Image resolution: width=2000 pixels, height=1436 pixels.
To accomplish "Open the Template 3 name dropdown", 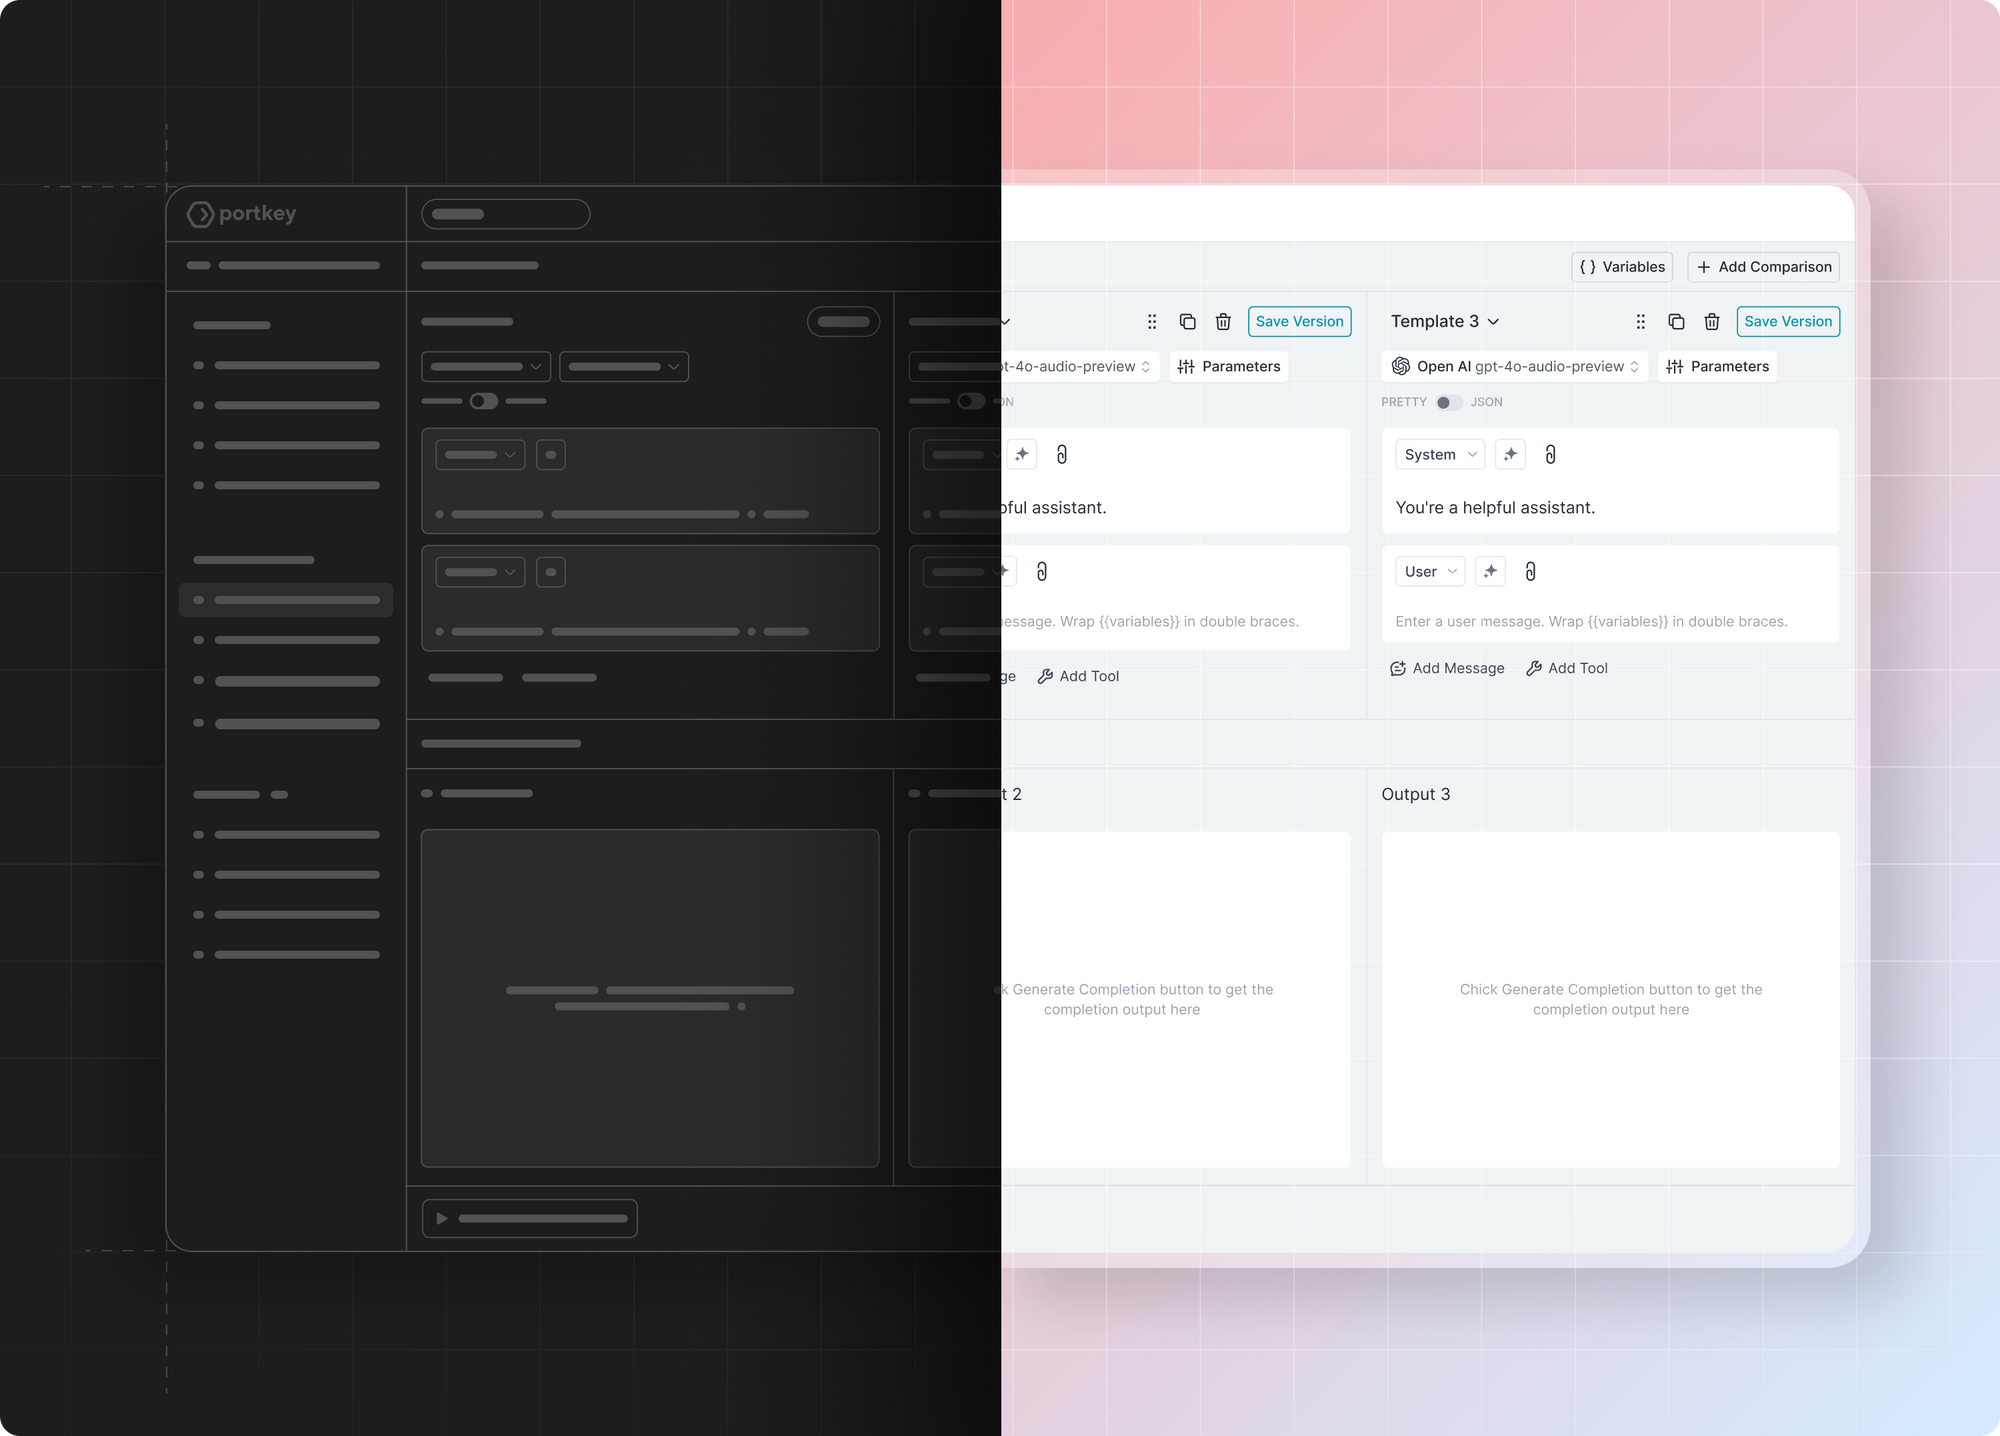I will click(1445, 321).
